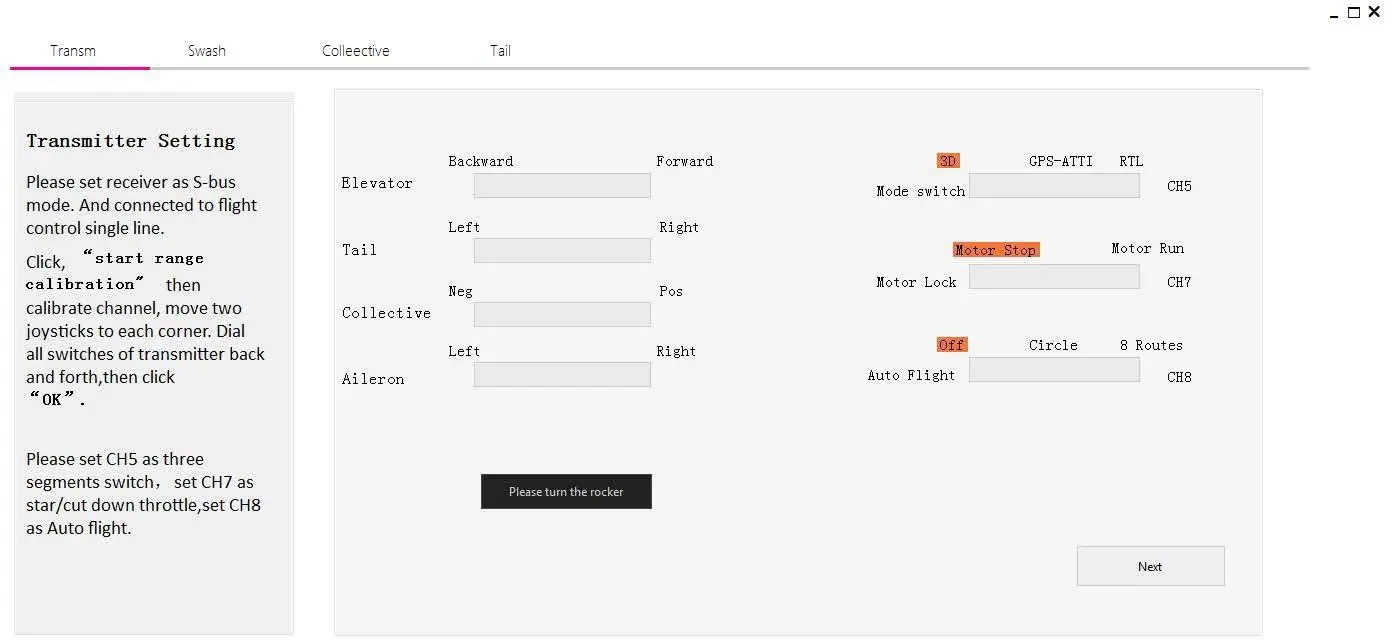Image resolution: width=1392 pixels, height=640 pixels.
Task: Click the highlighted Motor Stop label
Action: click(x=995, y=250)
